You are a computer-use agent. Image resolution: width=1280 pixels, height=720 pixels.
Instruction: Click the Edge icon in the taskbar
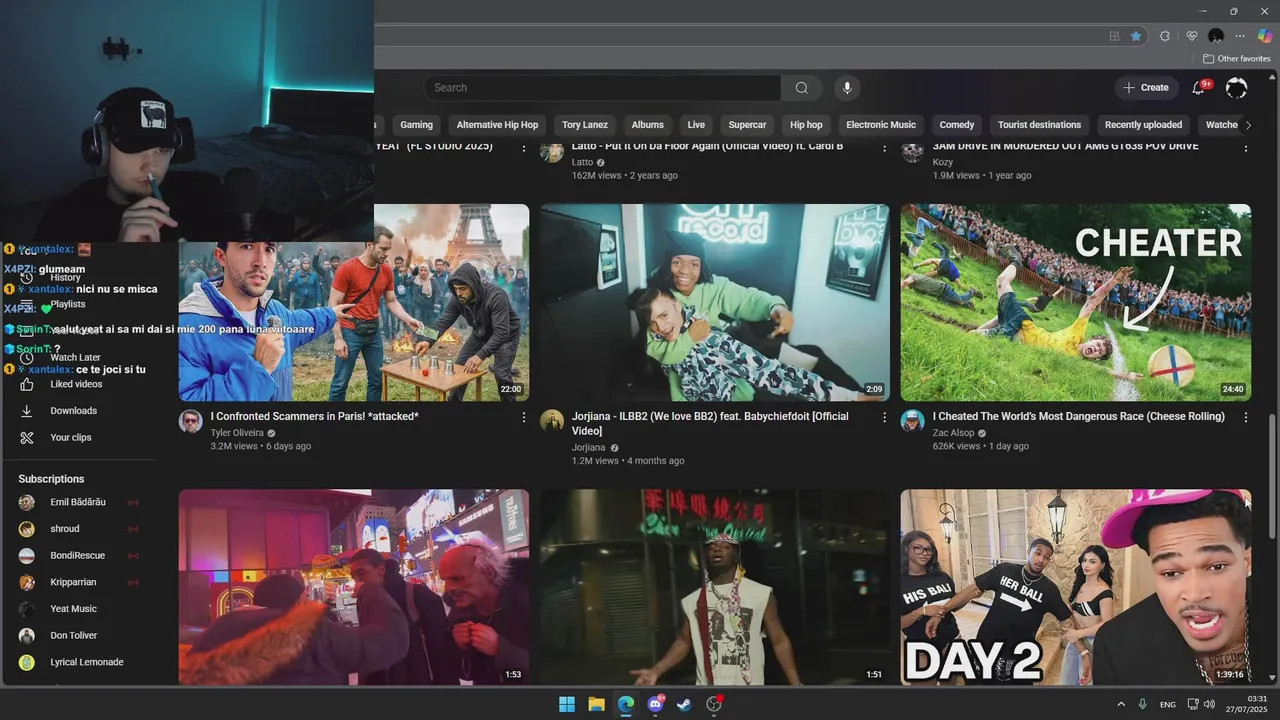point(626,704)
